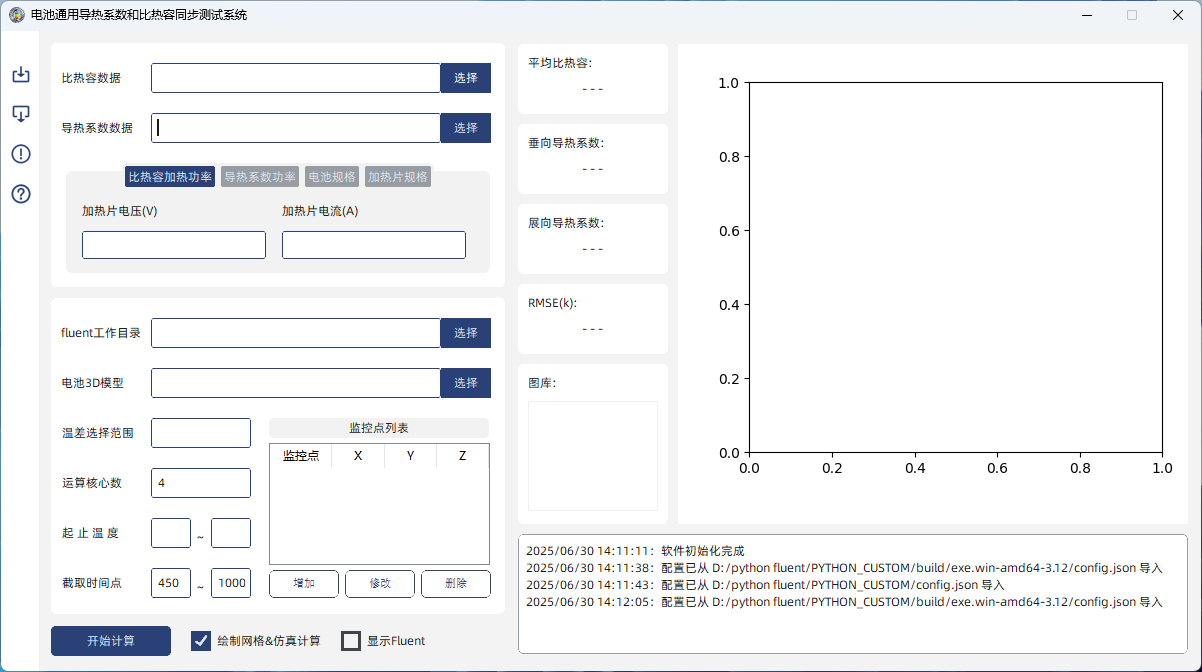Screen dimensions: 1202x672
Task: Click the app logo in title bar
Action: point(17,15)
